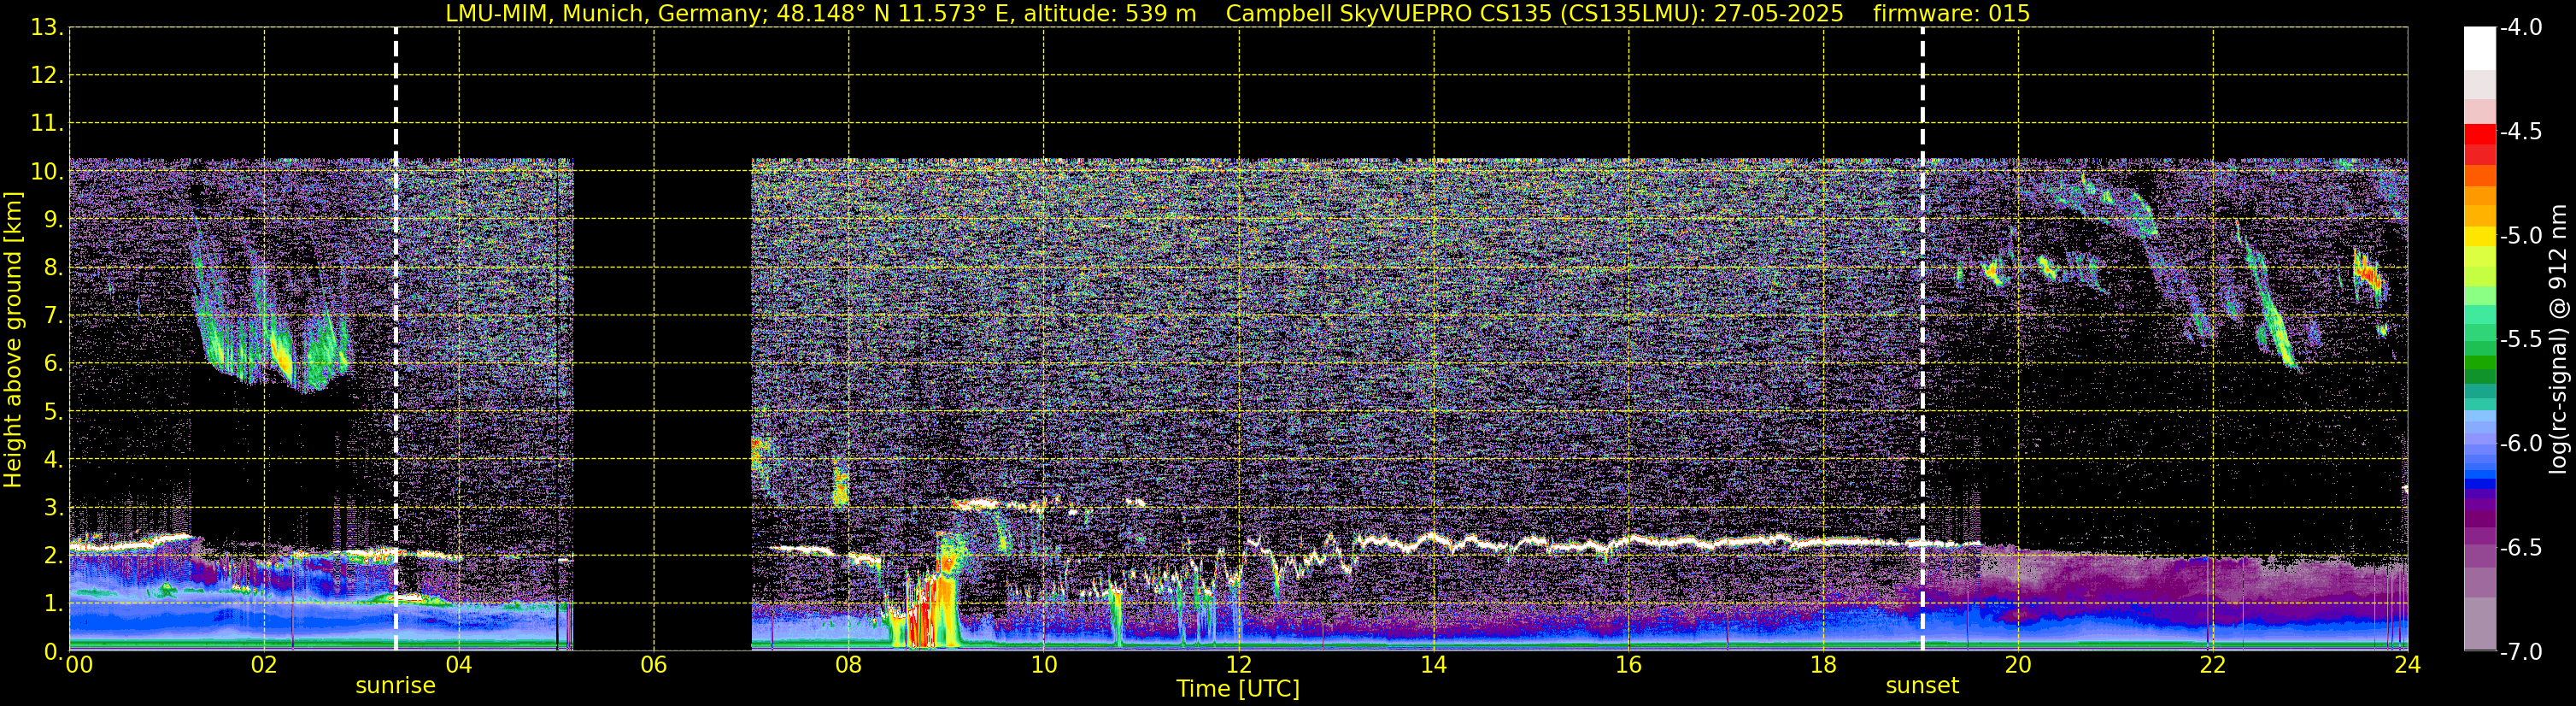
Task: Click the '9' height tick label
Action: pos(51,220)
